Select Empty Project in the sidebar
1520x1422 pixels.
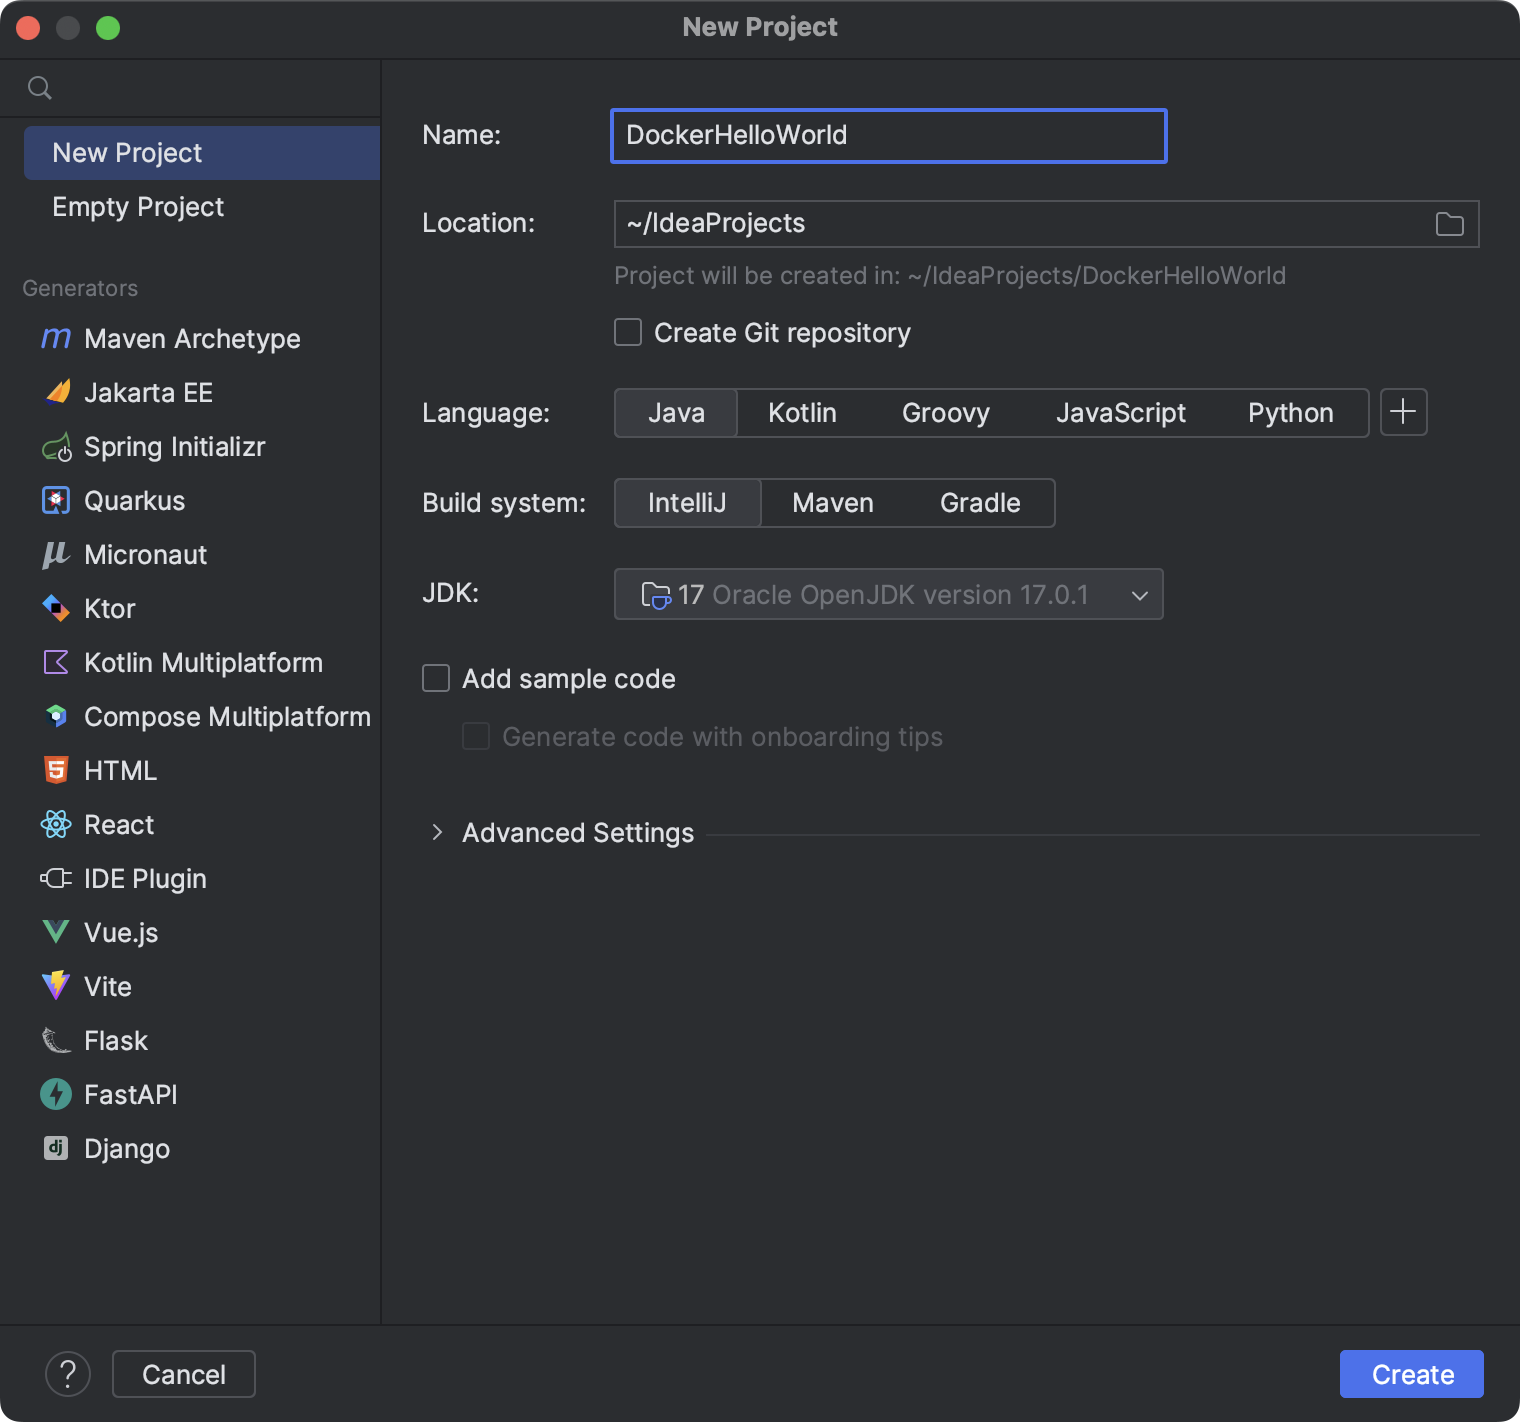click(x=138, y=207)
